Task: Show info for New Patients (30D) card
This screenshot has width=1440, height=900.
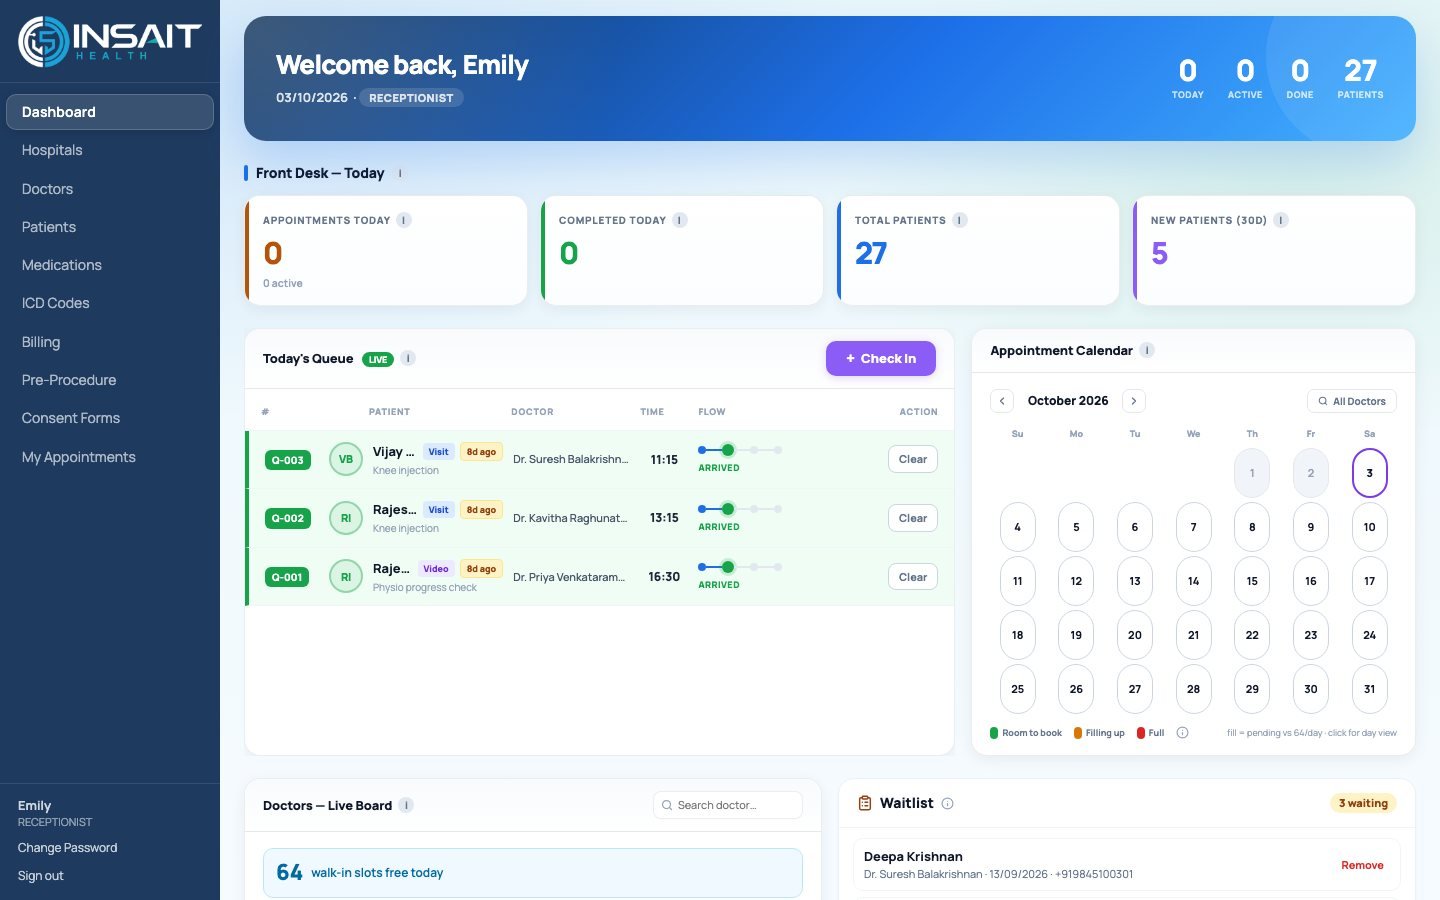Action: click(x=1281, y=220)
